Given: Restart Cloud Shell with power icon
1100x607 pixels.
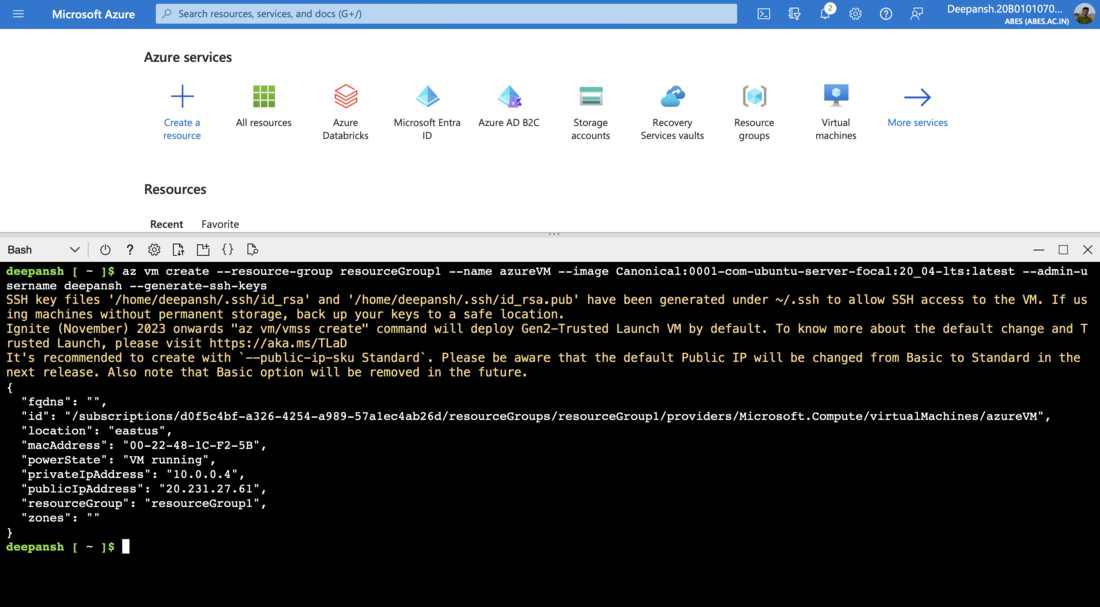Looking at the screenshot, I should click(105, 250).
